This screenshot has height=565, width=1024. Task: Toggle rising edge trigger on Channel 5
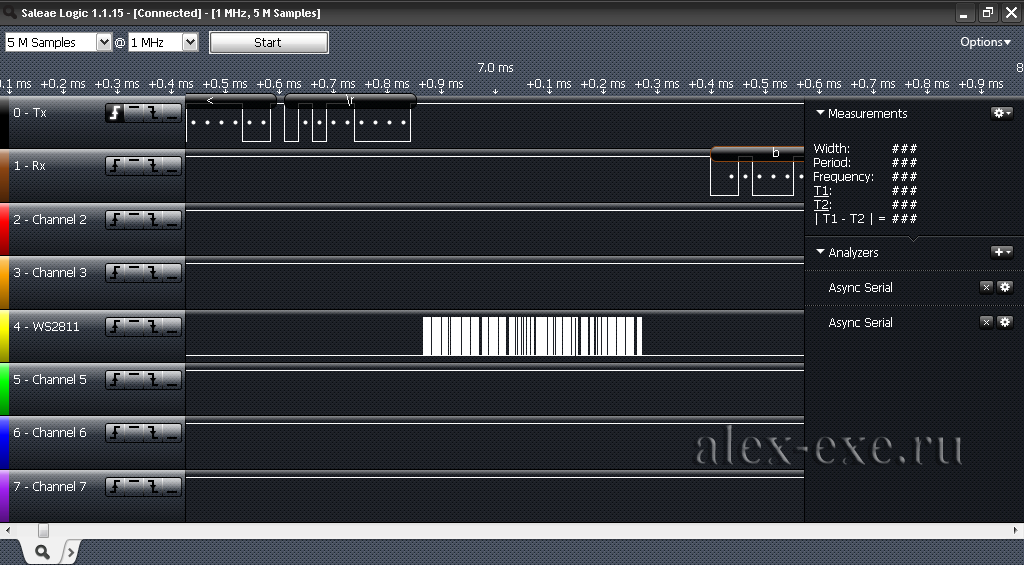pos(115,380)
